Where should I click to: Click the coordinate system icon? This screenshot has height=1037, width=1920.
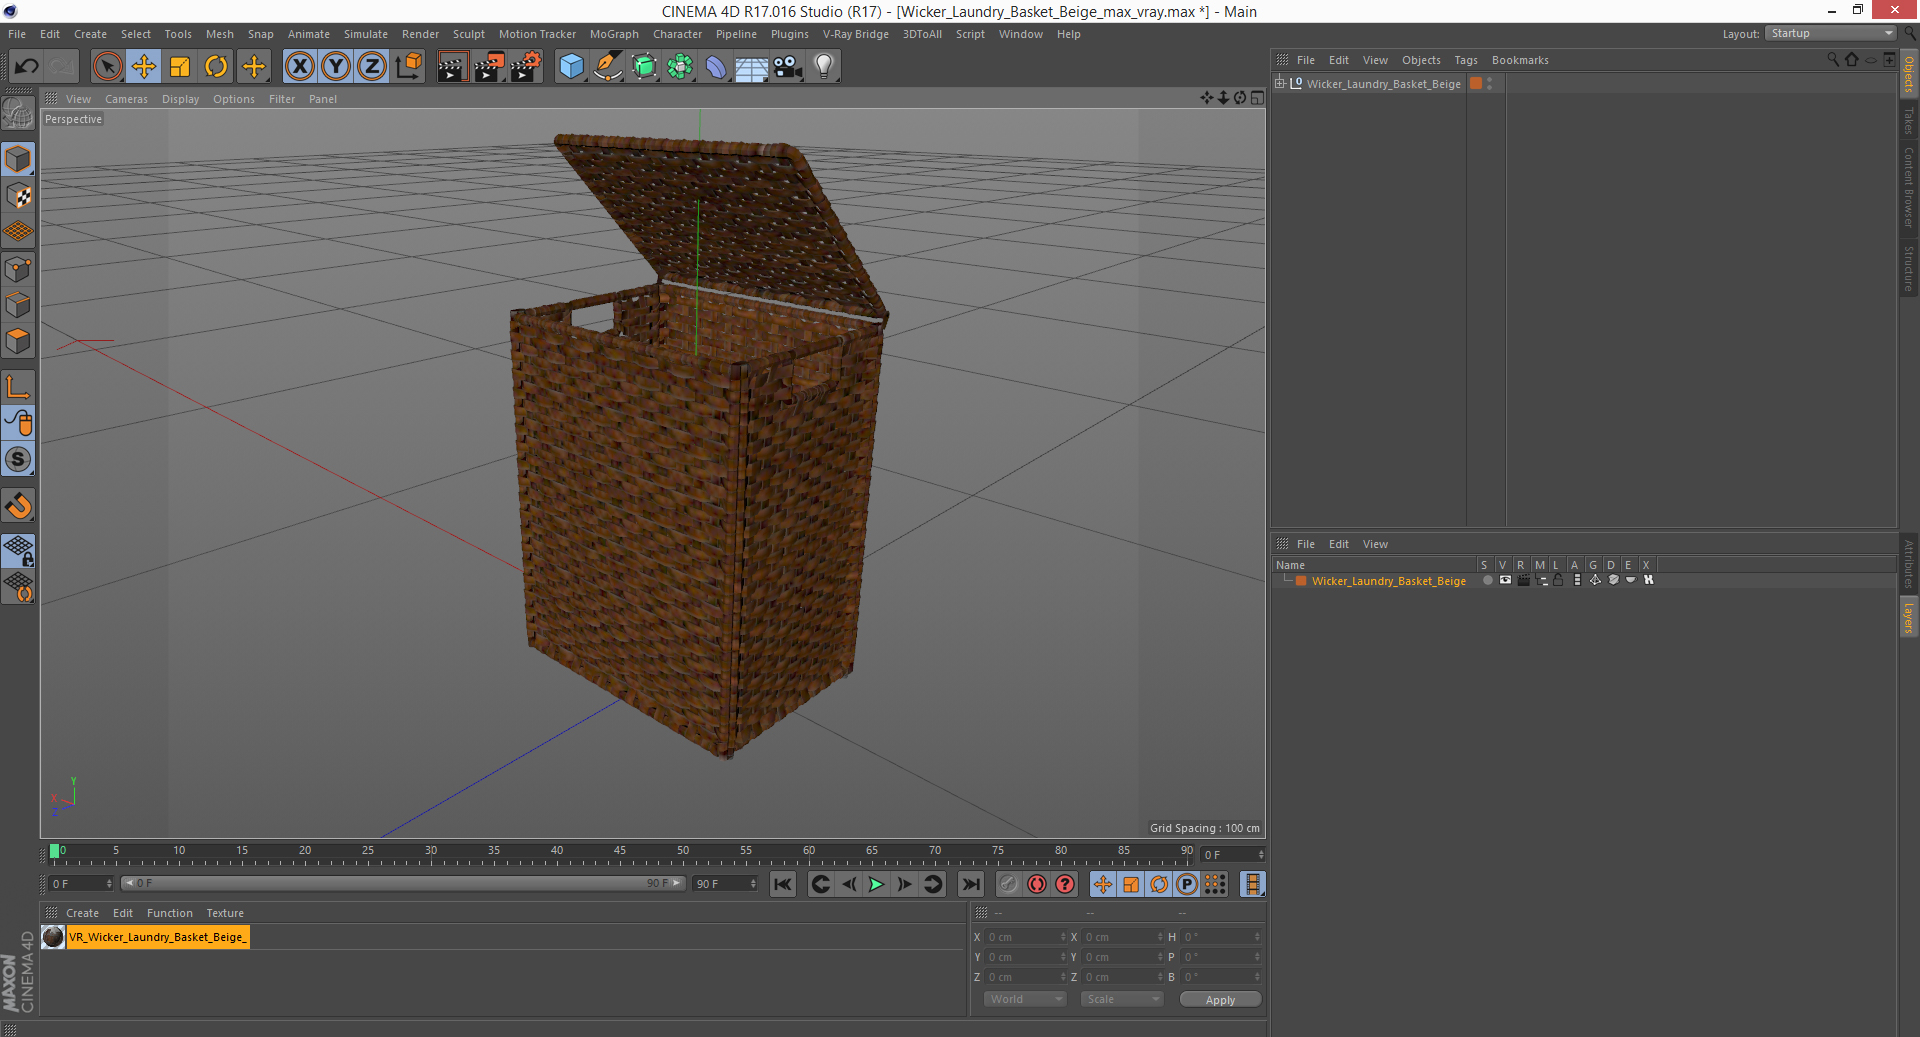pos(409,67)
